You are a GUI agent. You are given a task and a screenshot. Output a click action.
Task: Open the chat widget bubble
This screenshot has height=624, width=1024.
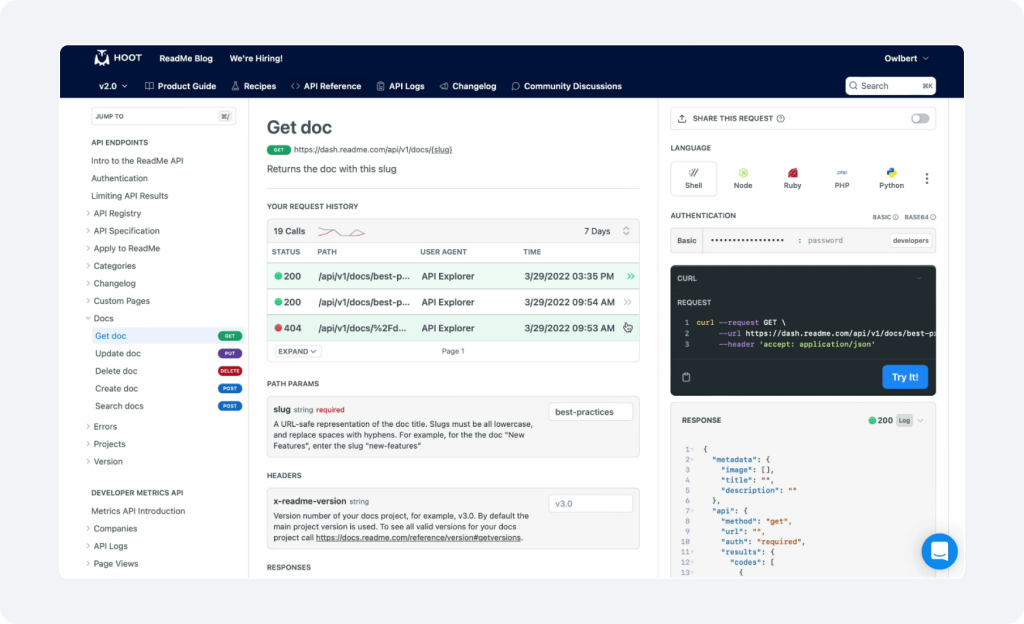[939, 551]
